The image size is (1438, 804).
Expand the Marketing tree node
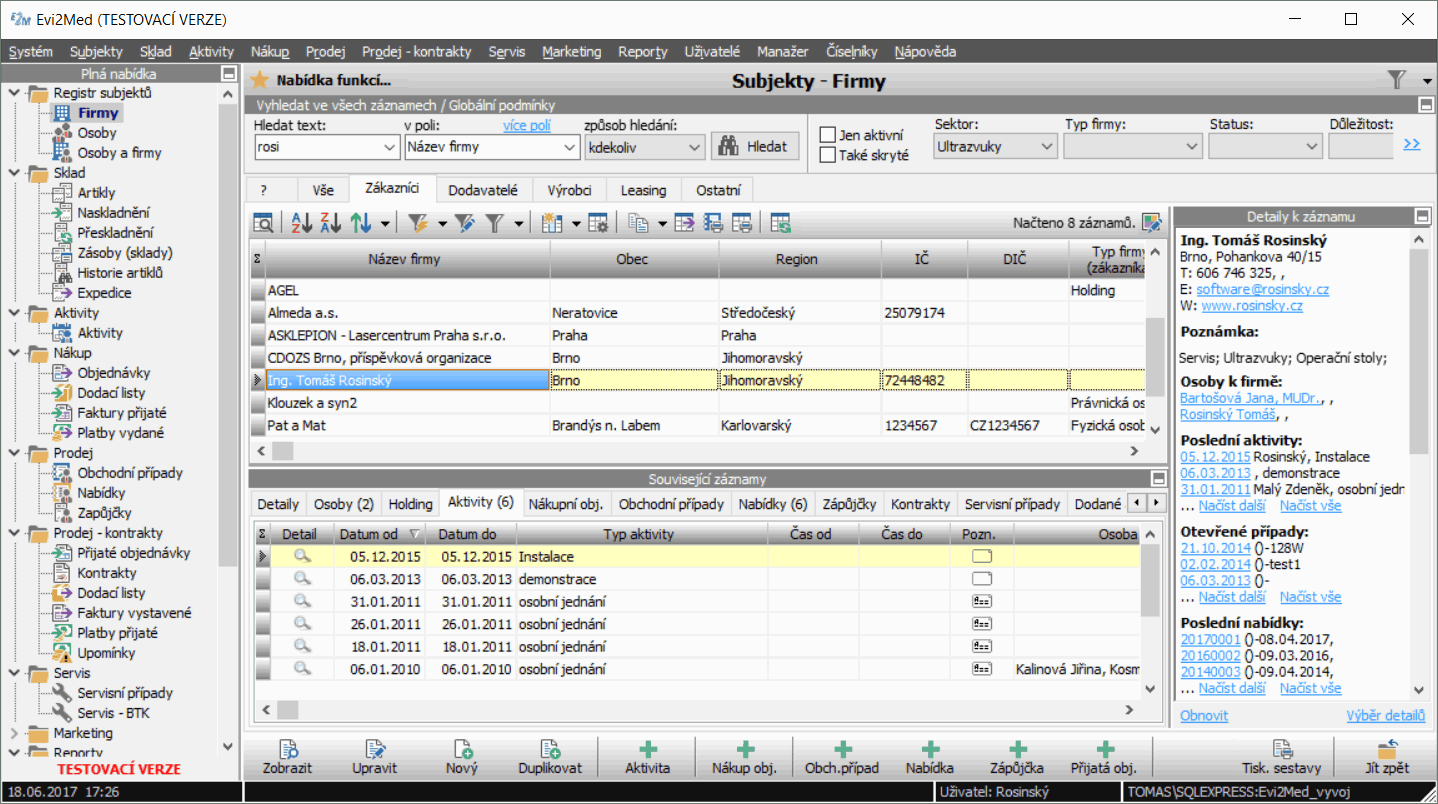click(x=14, y=733)
